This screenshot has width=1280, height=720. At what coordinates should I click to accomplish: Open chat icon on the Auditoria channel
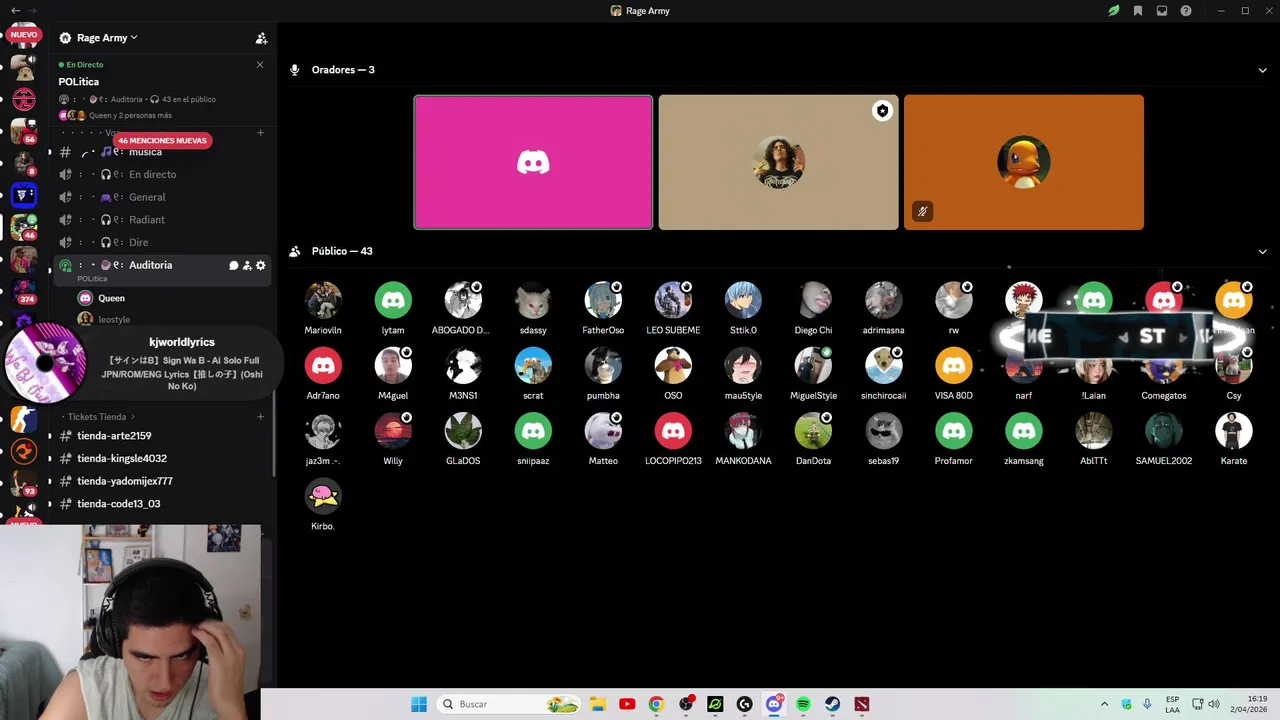(234, 265)
